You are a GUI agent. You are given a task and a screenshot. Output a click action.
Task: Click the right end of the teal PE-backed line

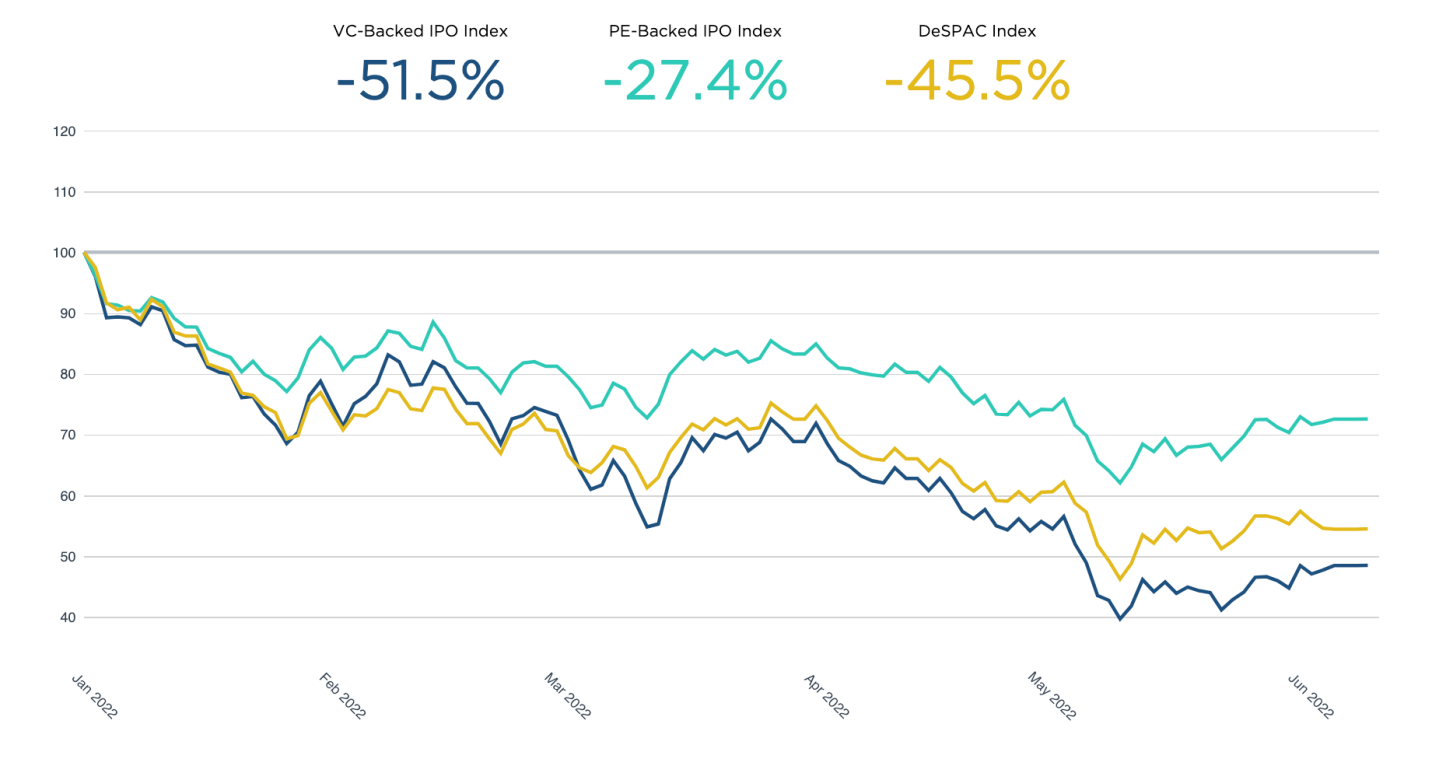(1366, 419)
